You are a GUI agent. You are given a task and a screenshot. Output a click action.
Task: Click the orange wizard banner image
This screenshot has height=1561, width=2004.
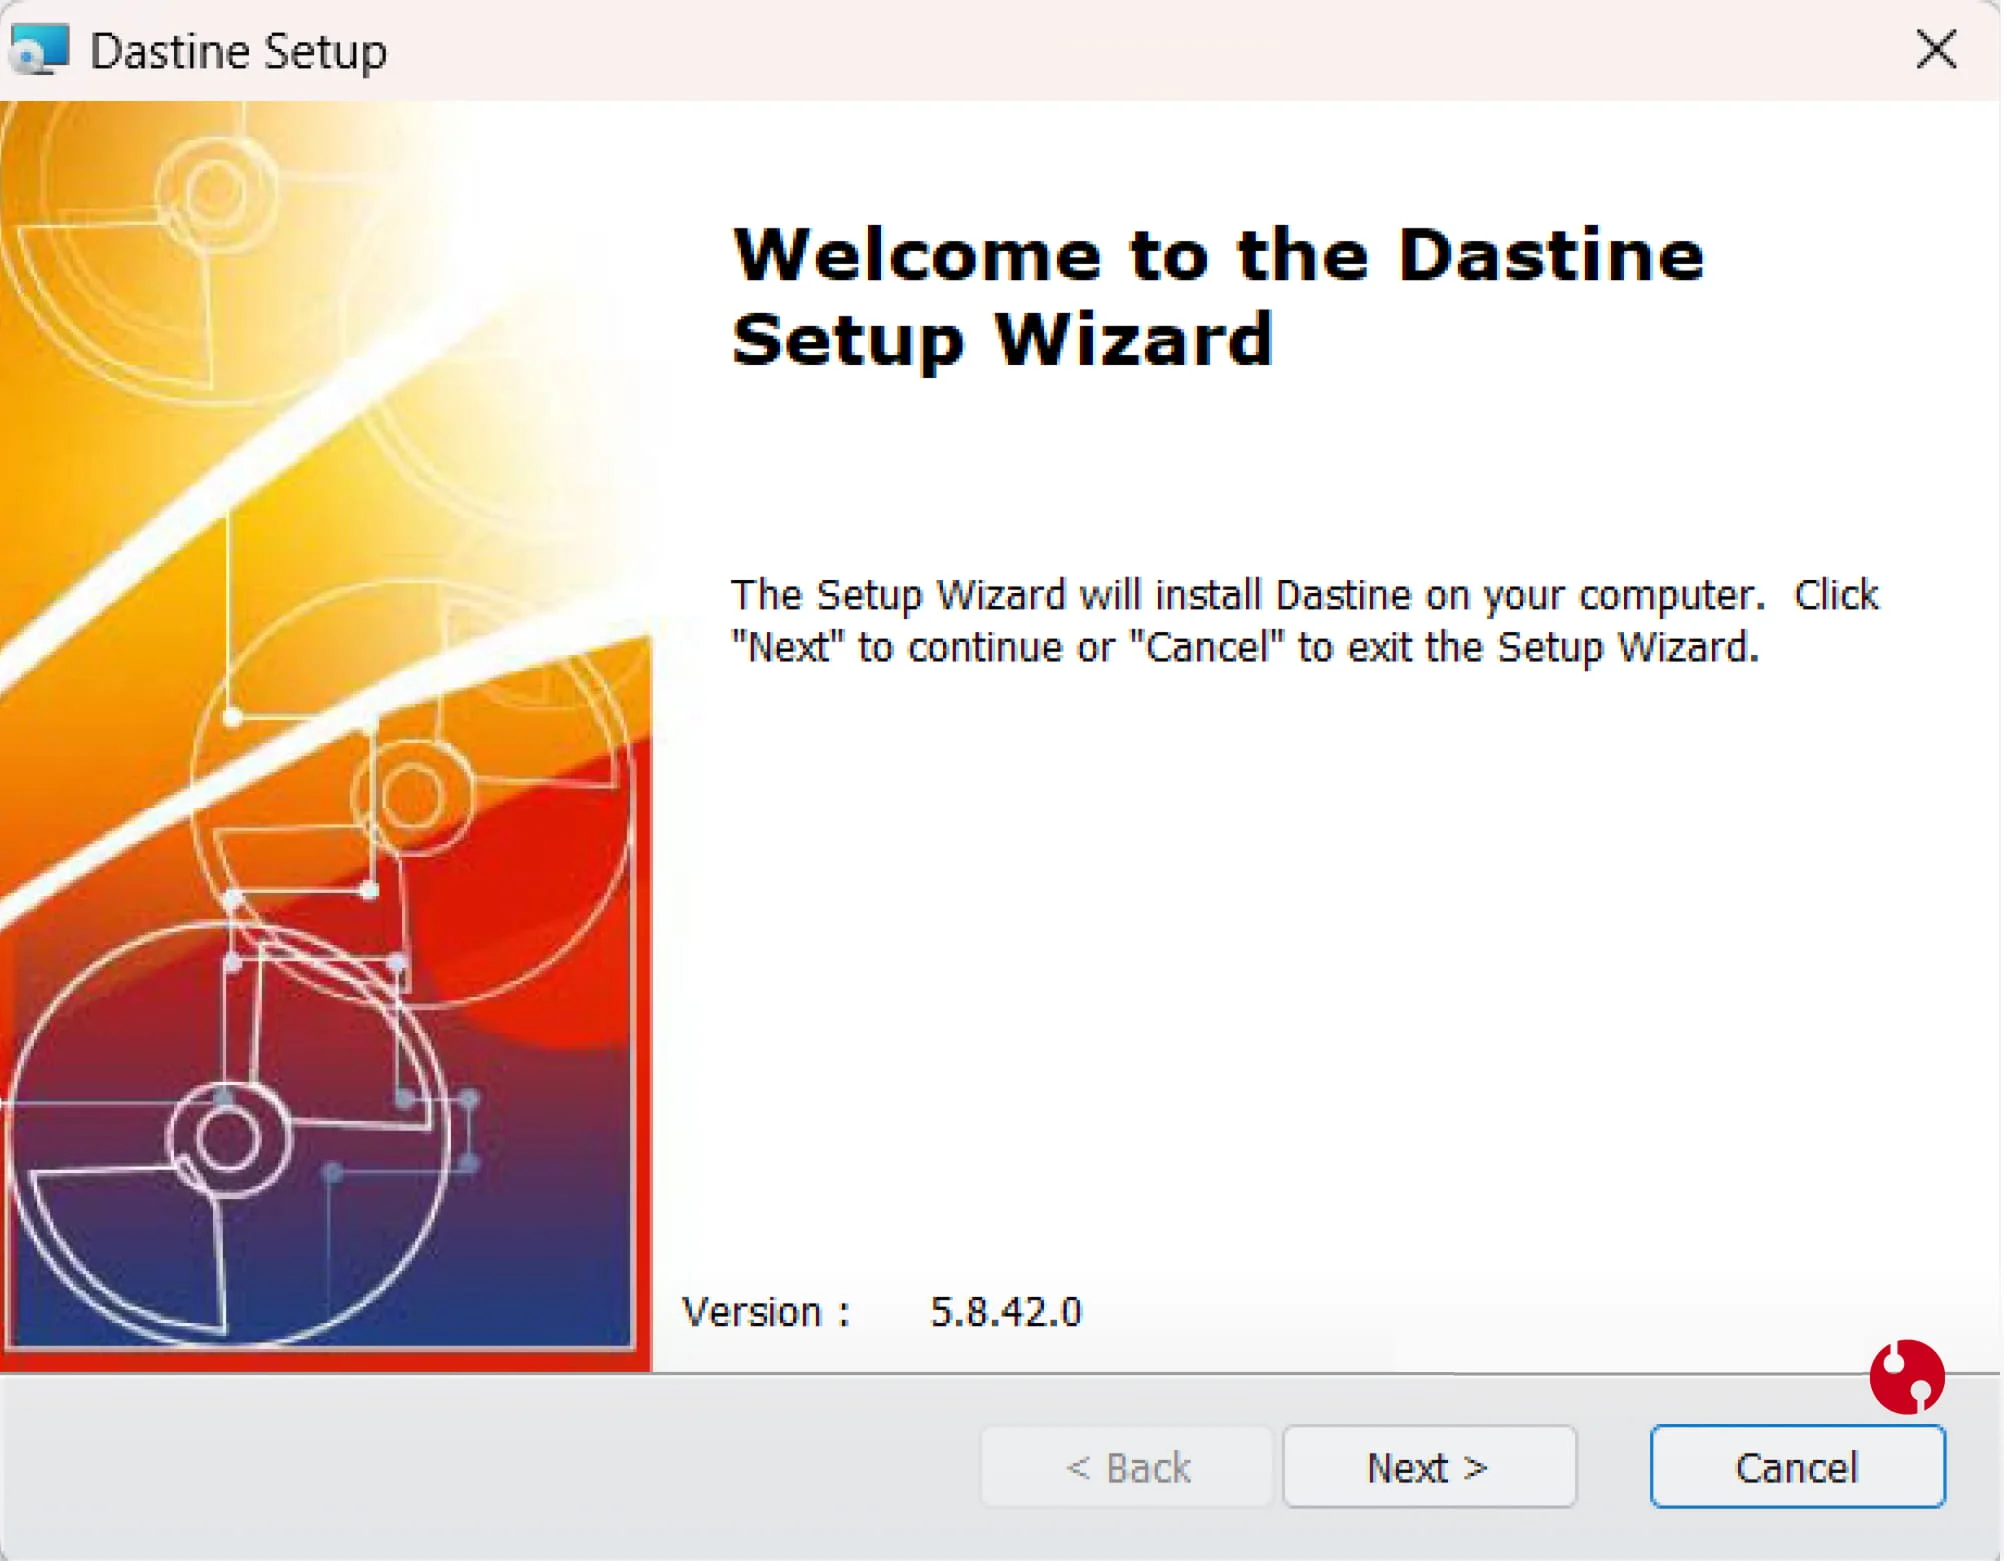[326, 736]
